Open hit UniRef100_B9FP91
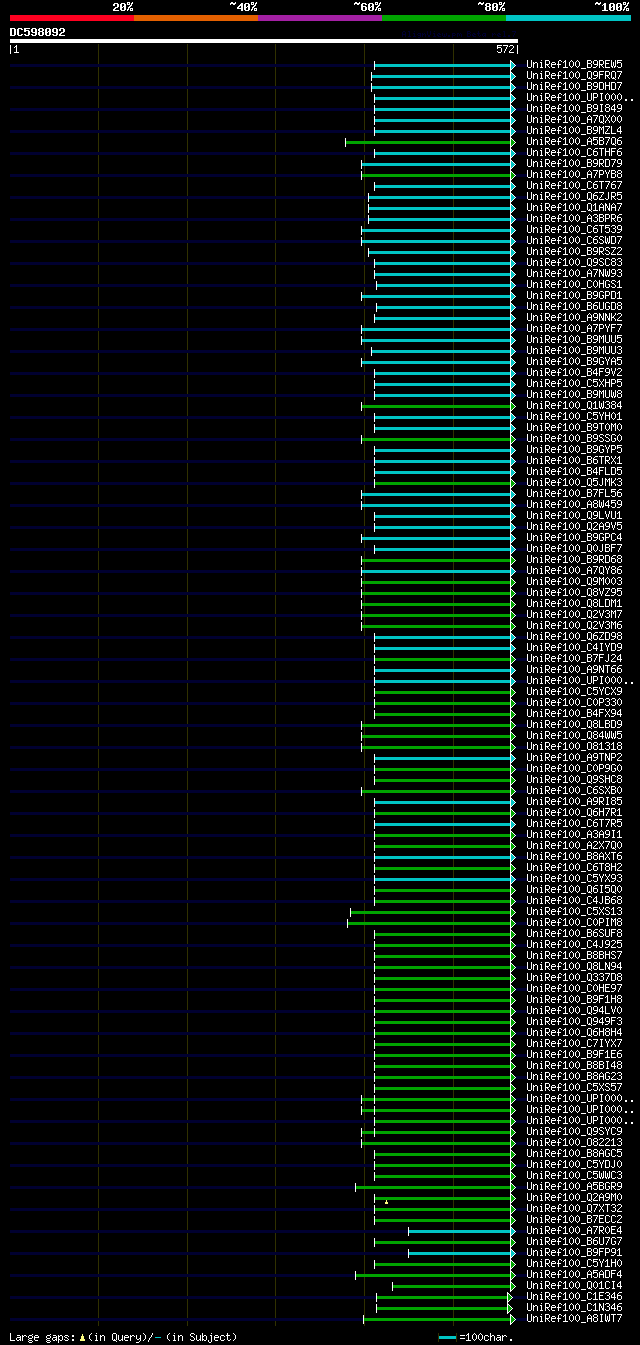 [574, 1252]
